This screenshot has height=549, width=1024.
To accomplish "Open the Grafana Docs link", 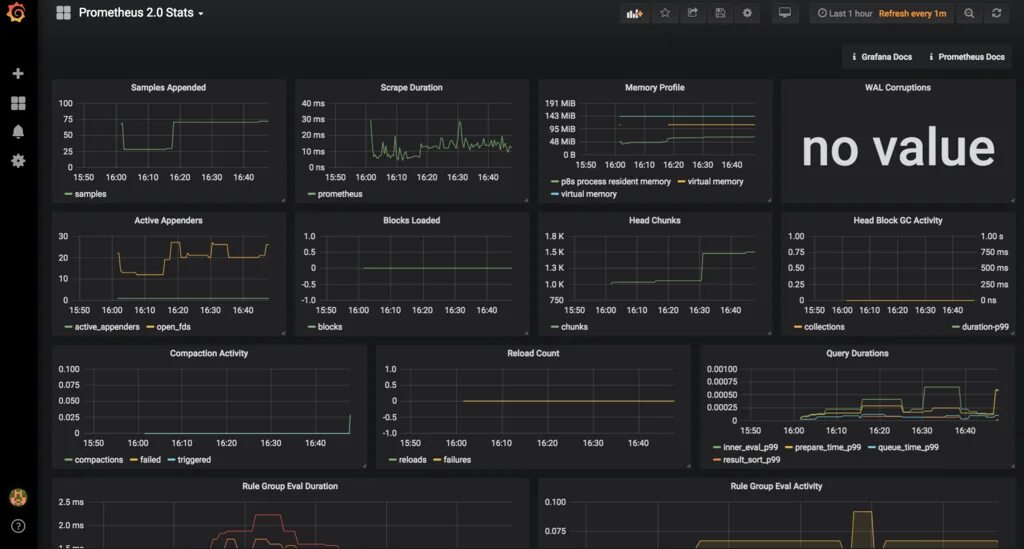I will [882, 57].
